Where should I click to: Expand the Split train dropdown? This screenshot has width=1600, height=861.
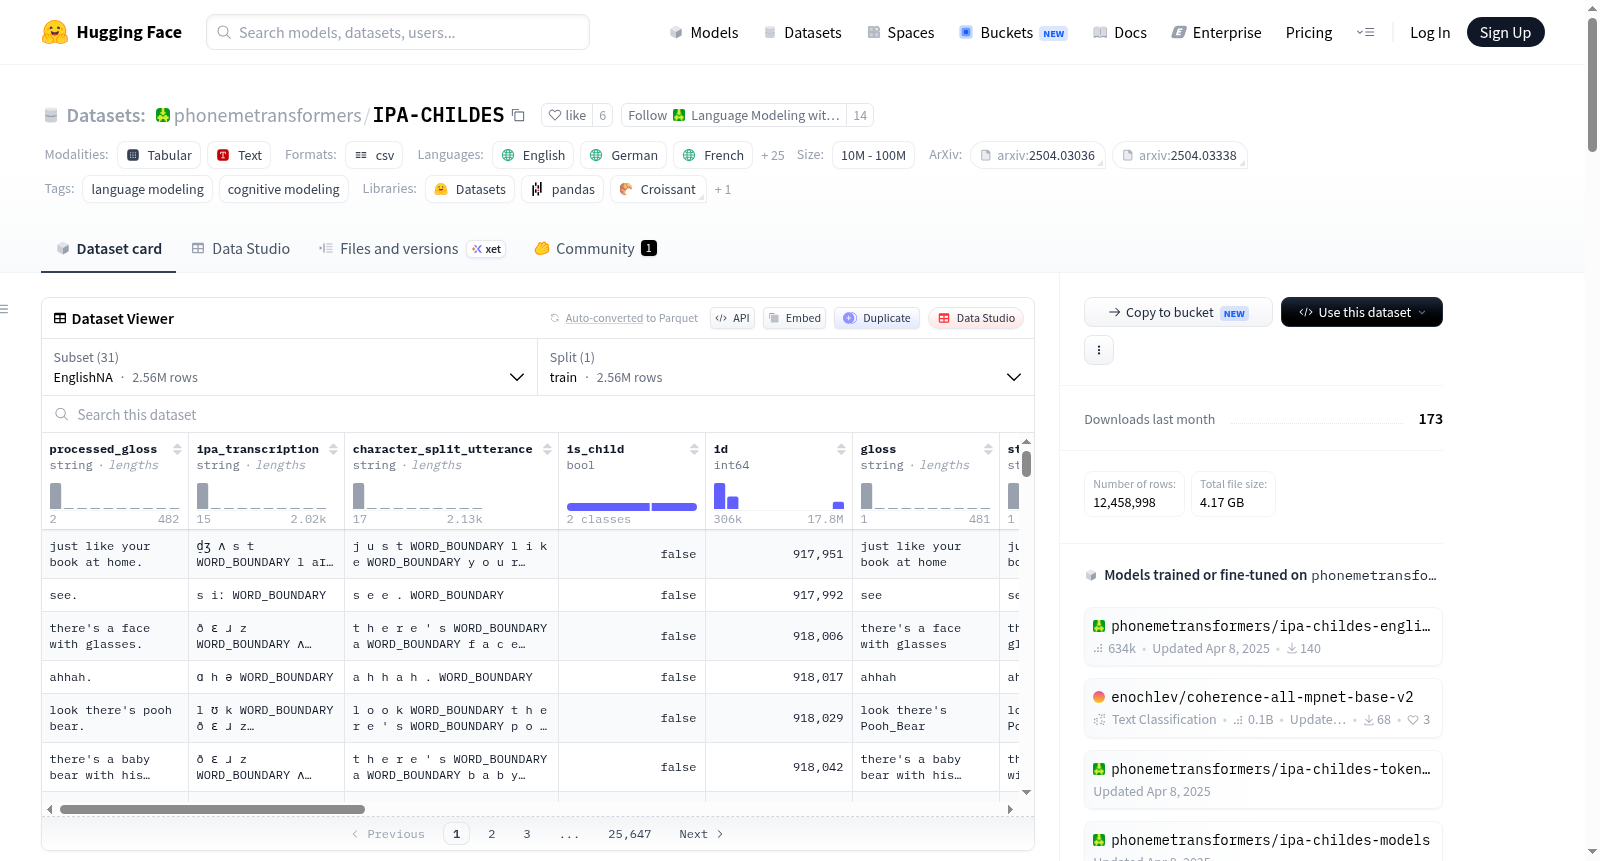786,367
